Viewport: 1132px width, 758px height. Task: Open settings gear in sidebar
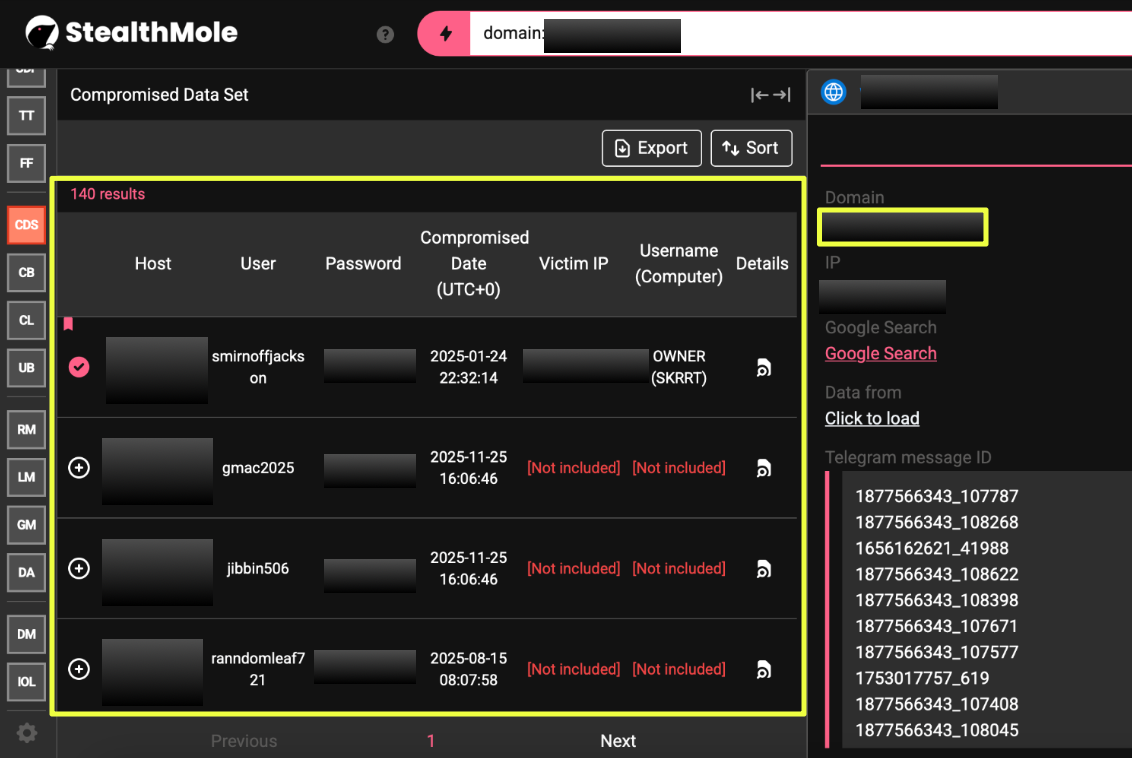27,733
